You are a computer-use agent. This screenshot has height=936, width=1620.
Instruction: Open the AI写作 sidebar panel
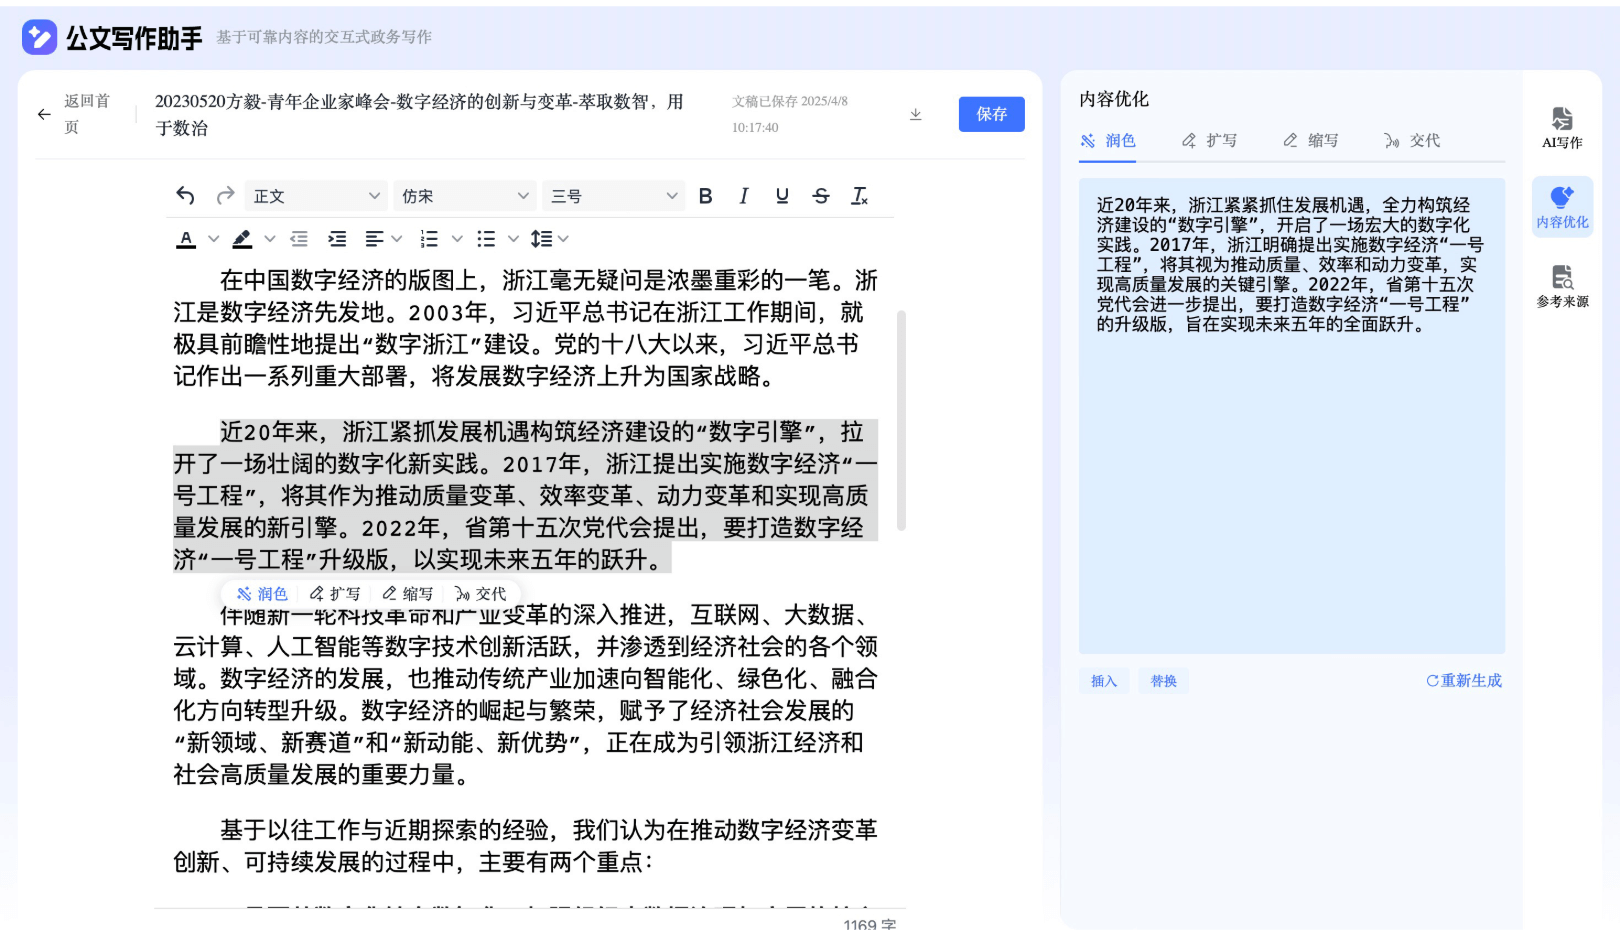(x=1562, y=128)
